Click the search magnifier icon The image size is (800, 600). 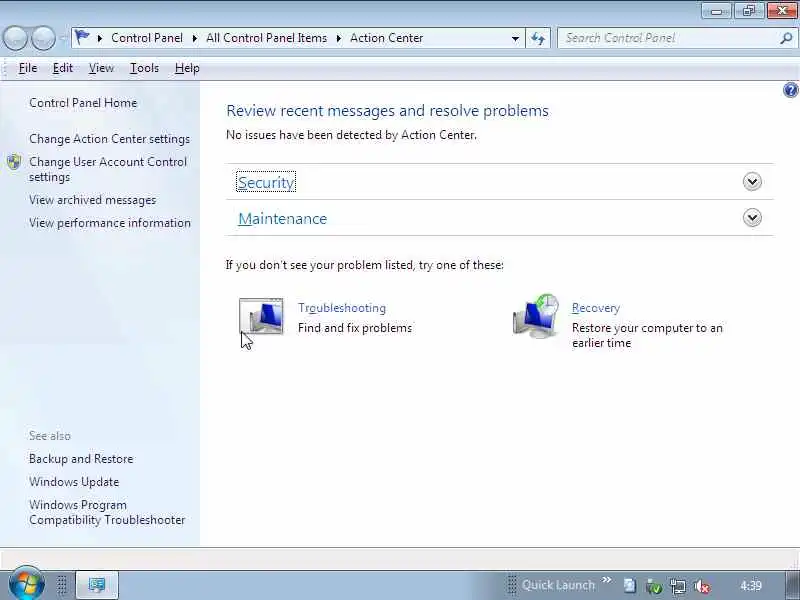point(786,38)
